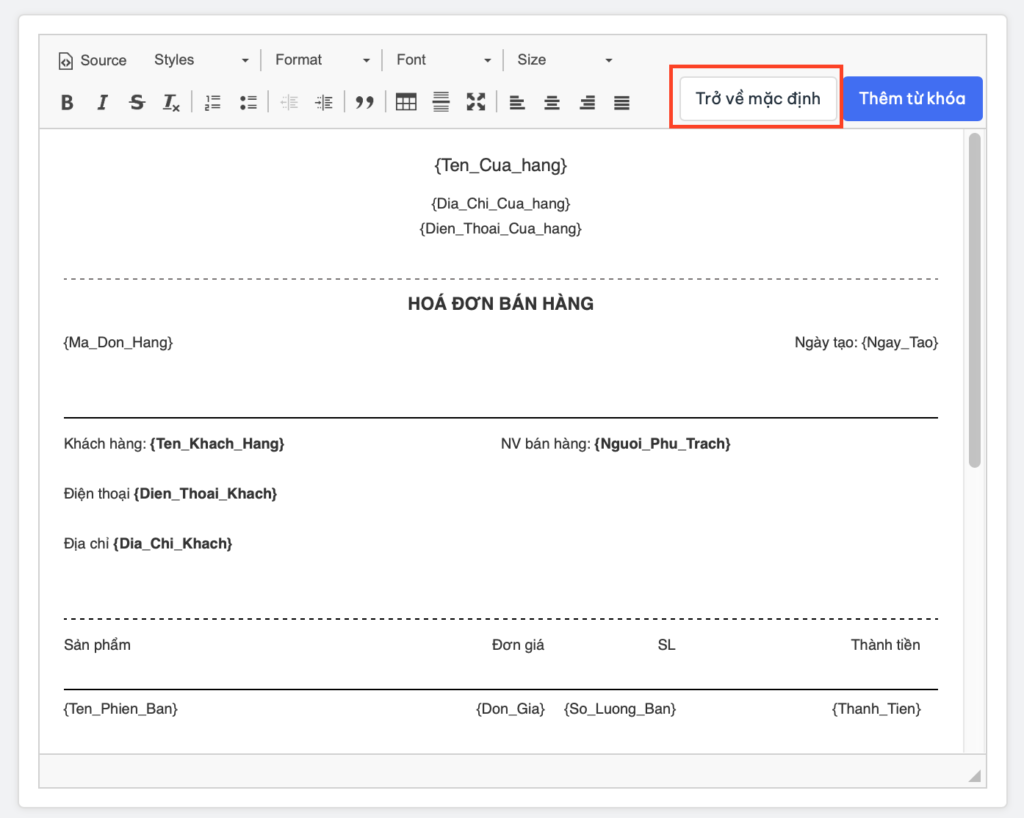Toggle italic text style

102,102
